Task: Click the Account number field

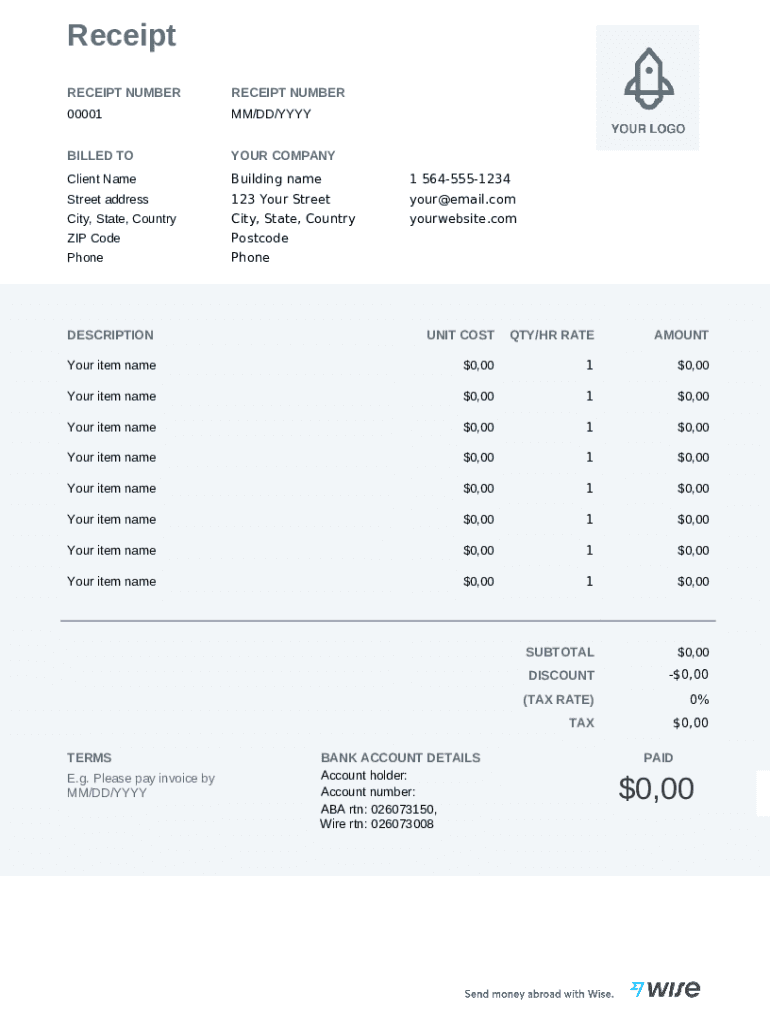Action: (x=368, y=792)
